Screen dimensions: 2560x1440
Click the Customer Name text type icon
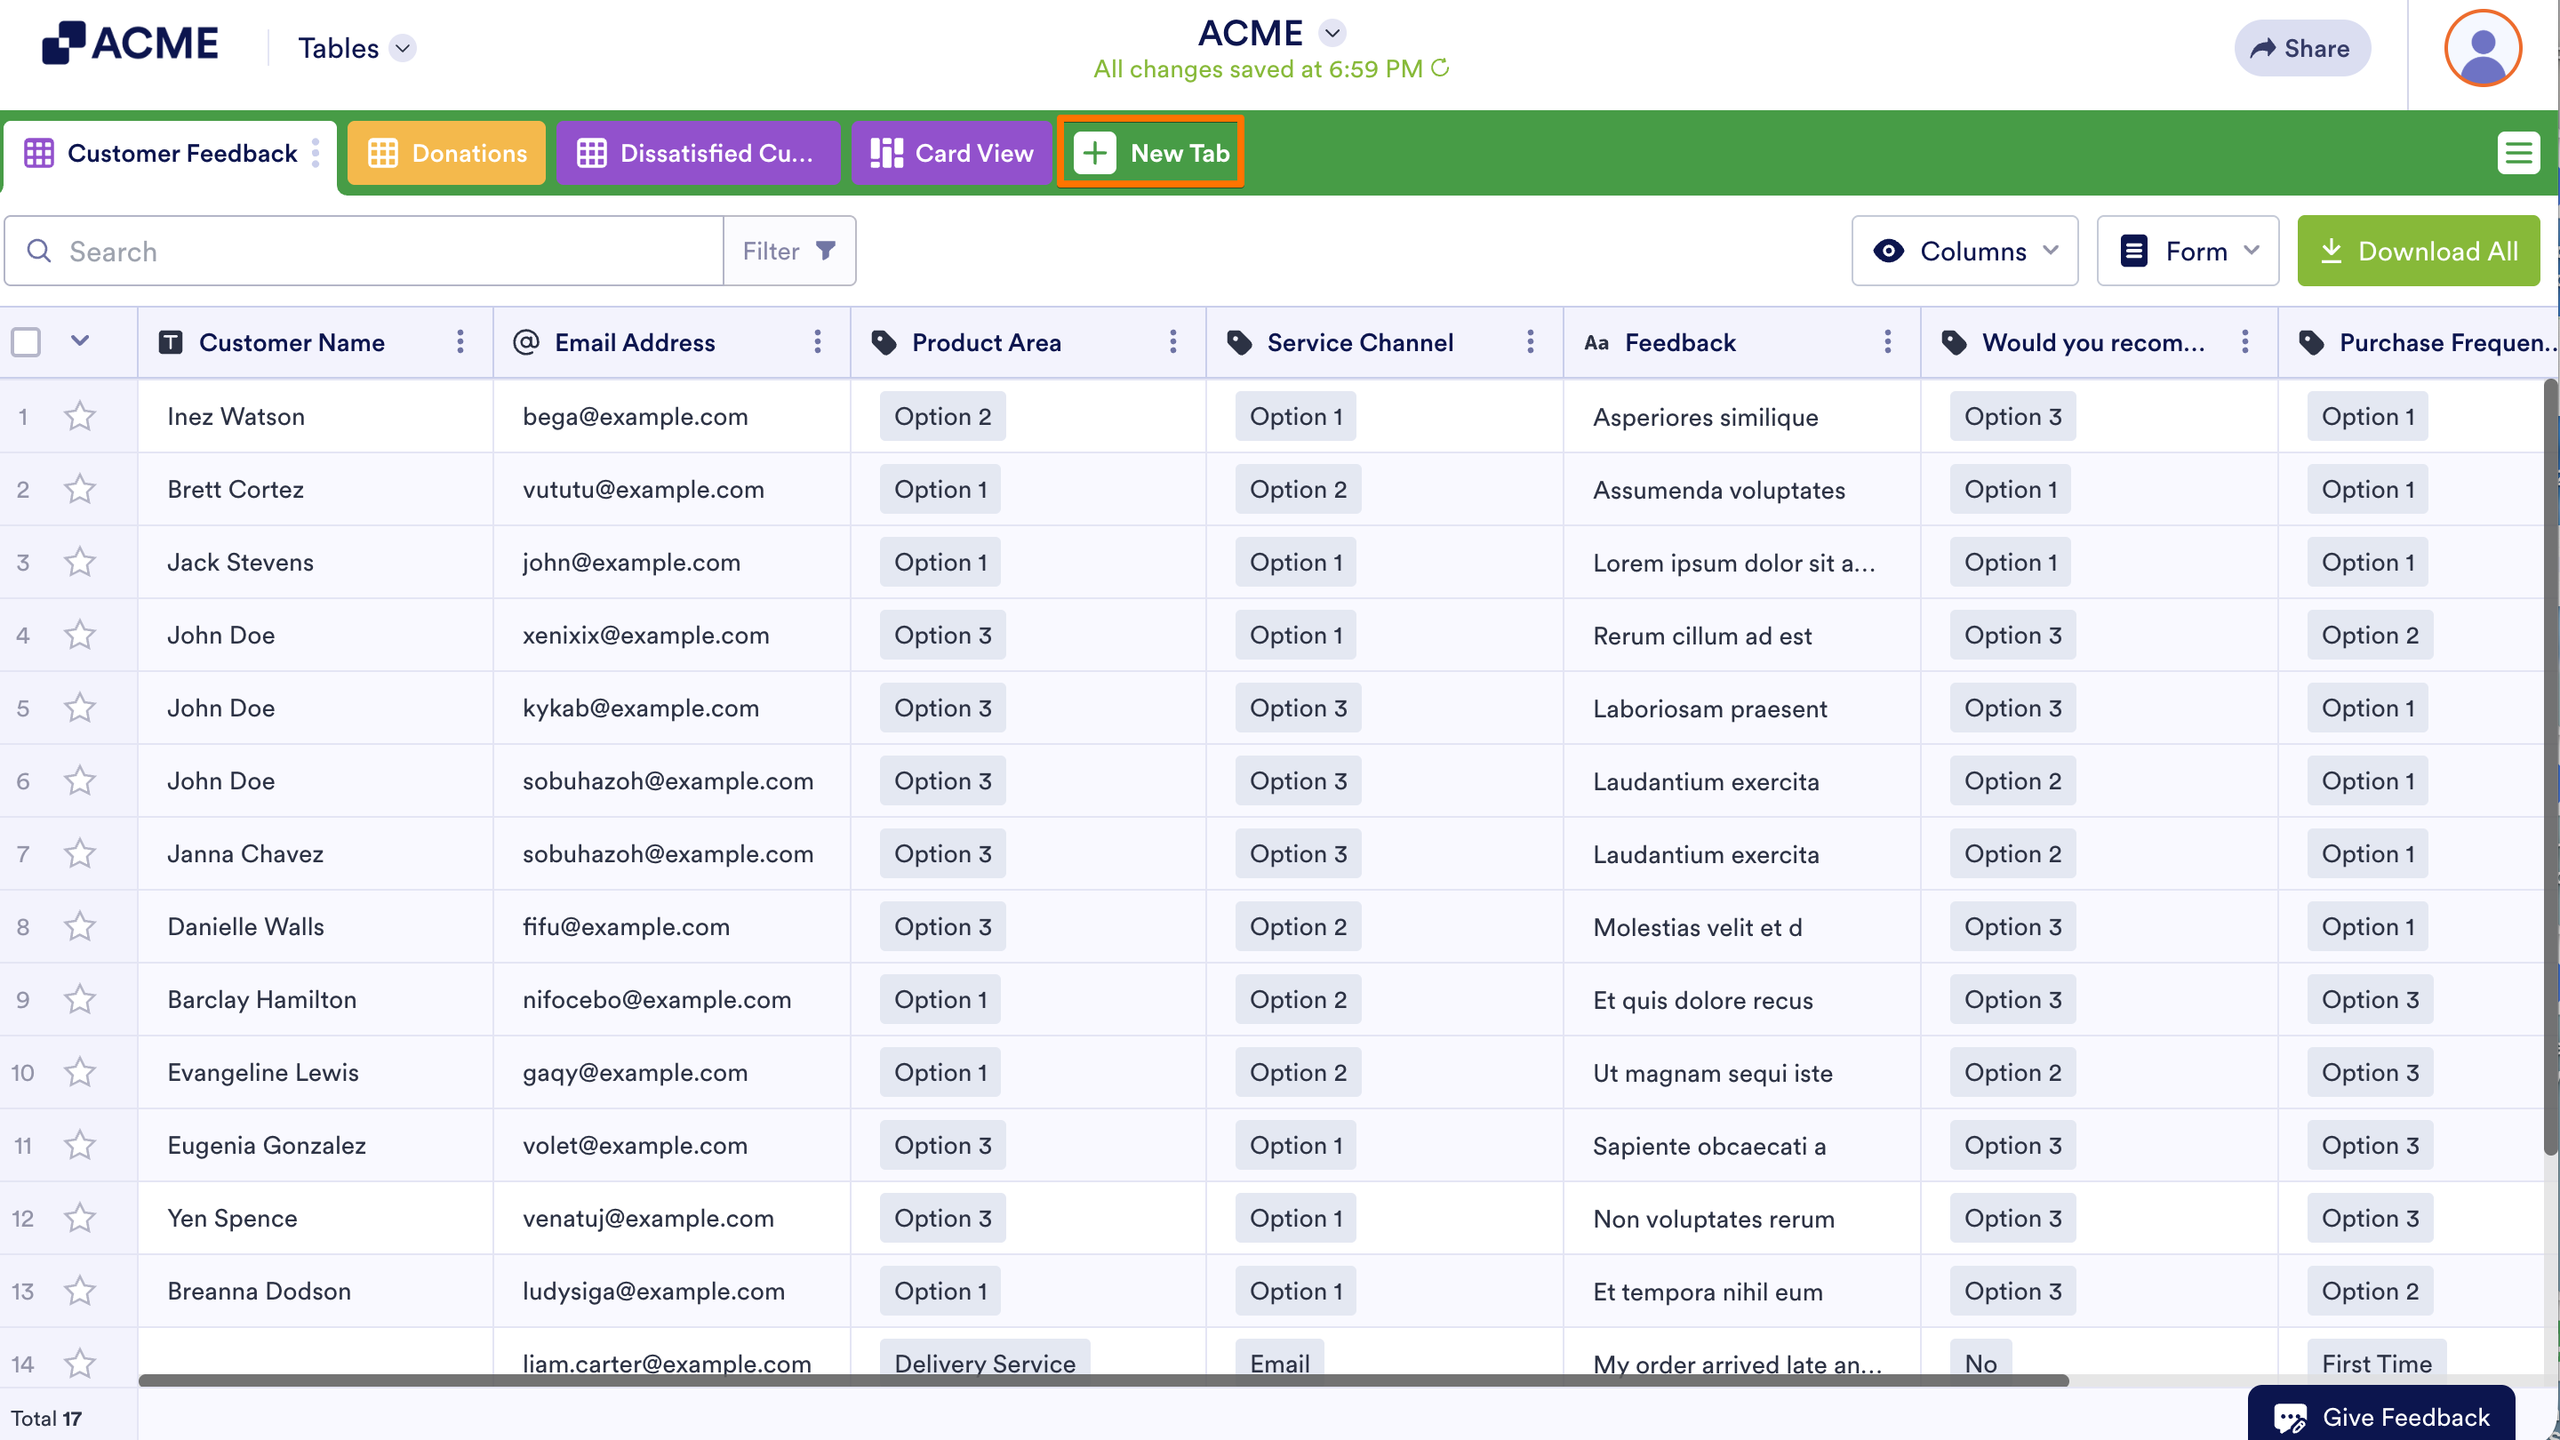(x=171, y=342)
